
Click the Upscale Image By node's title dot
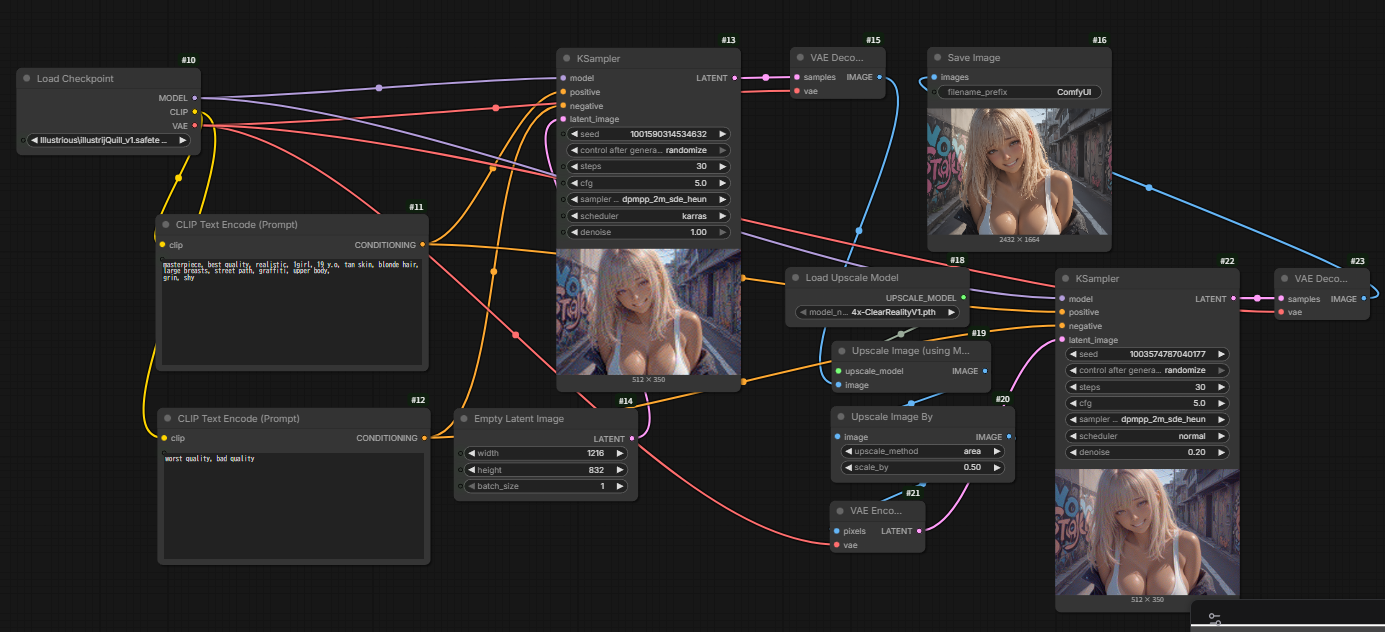841,417
